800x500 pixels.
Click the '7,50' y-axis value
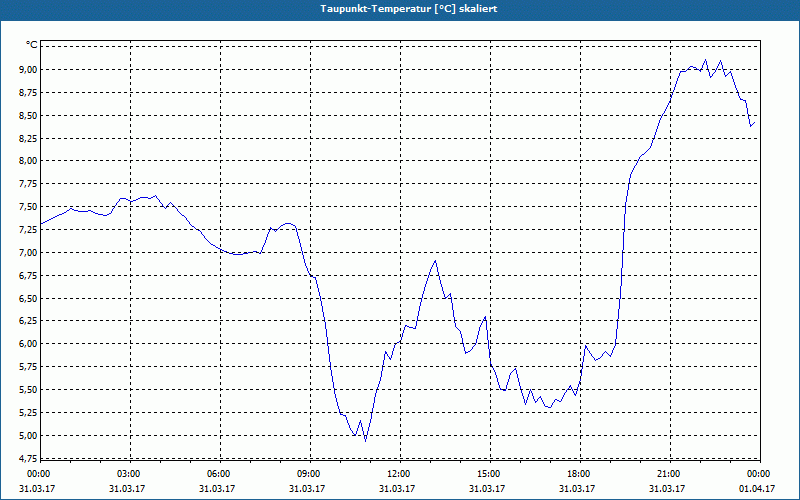(28, 207)
